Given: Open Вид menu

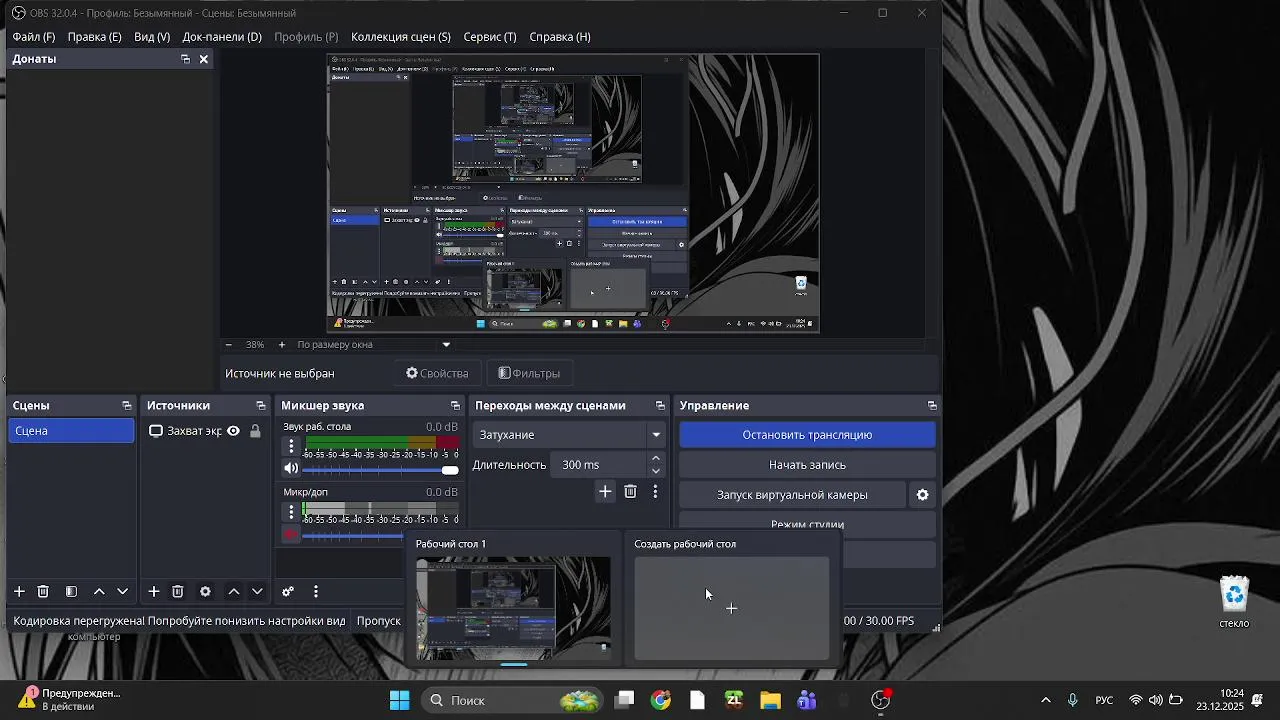Looking at the screenshot, I should (152, 37).
